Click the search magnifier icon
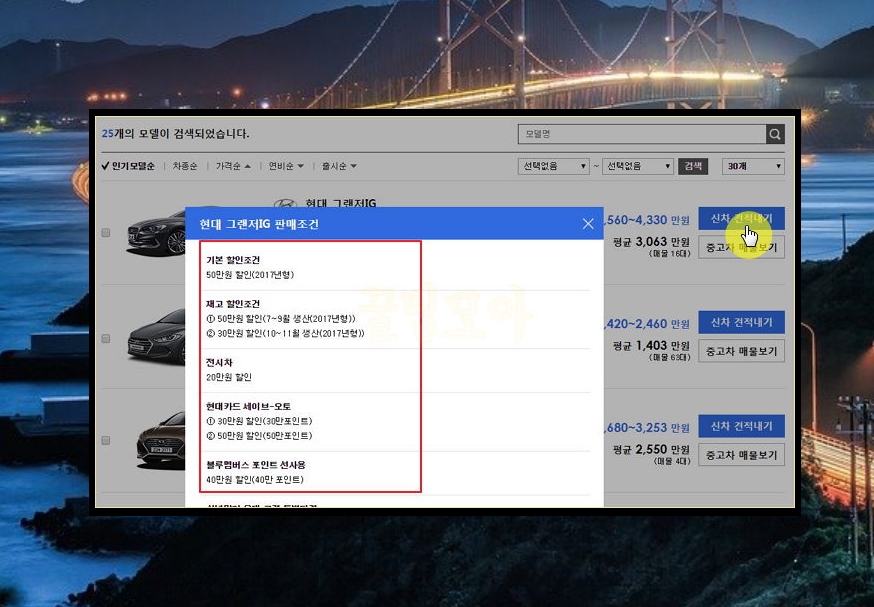This screenshot has height=607, width=874. click(x=775, y=134)
